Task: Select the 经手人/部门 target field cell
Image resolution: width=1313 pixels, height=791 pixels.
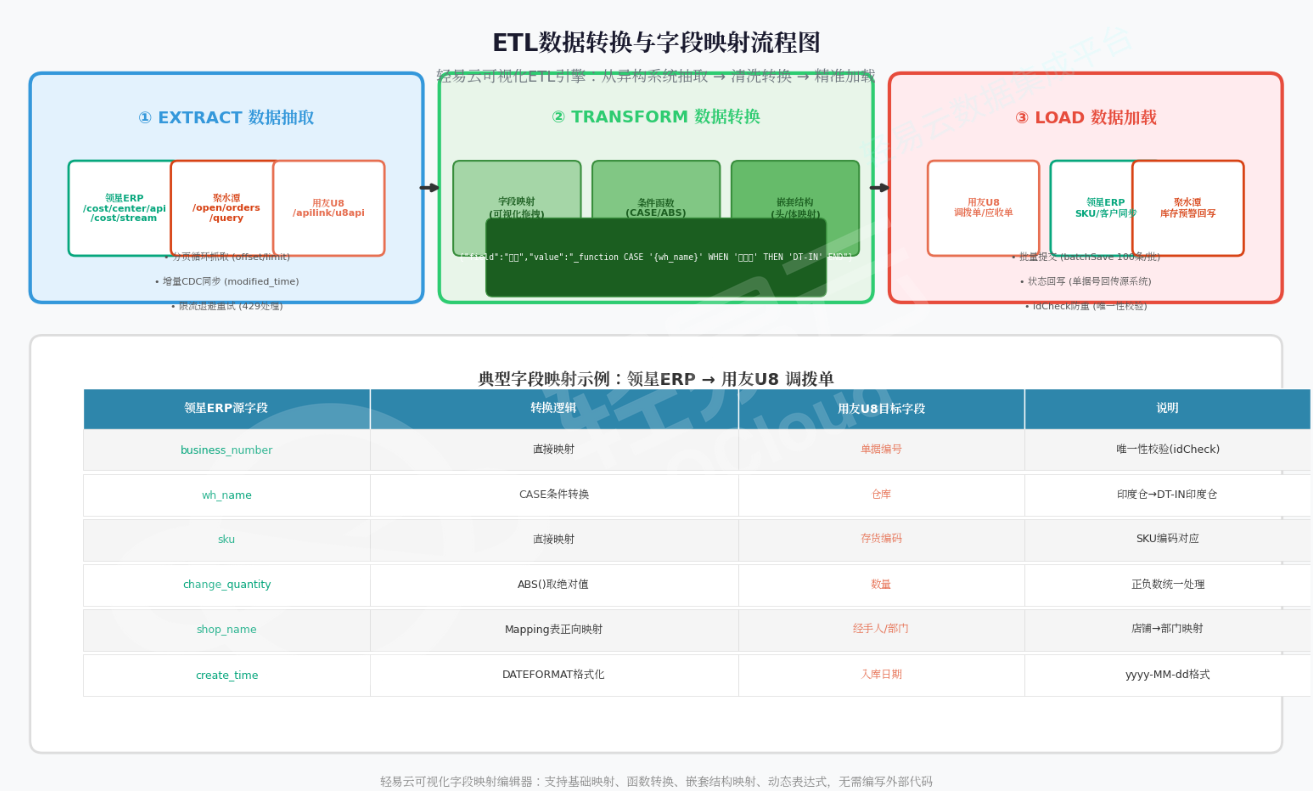Action: pos(882,630)
